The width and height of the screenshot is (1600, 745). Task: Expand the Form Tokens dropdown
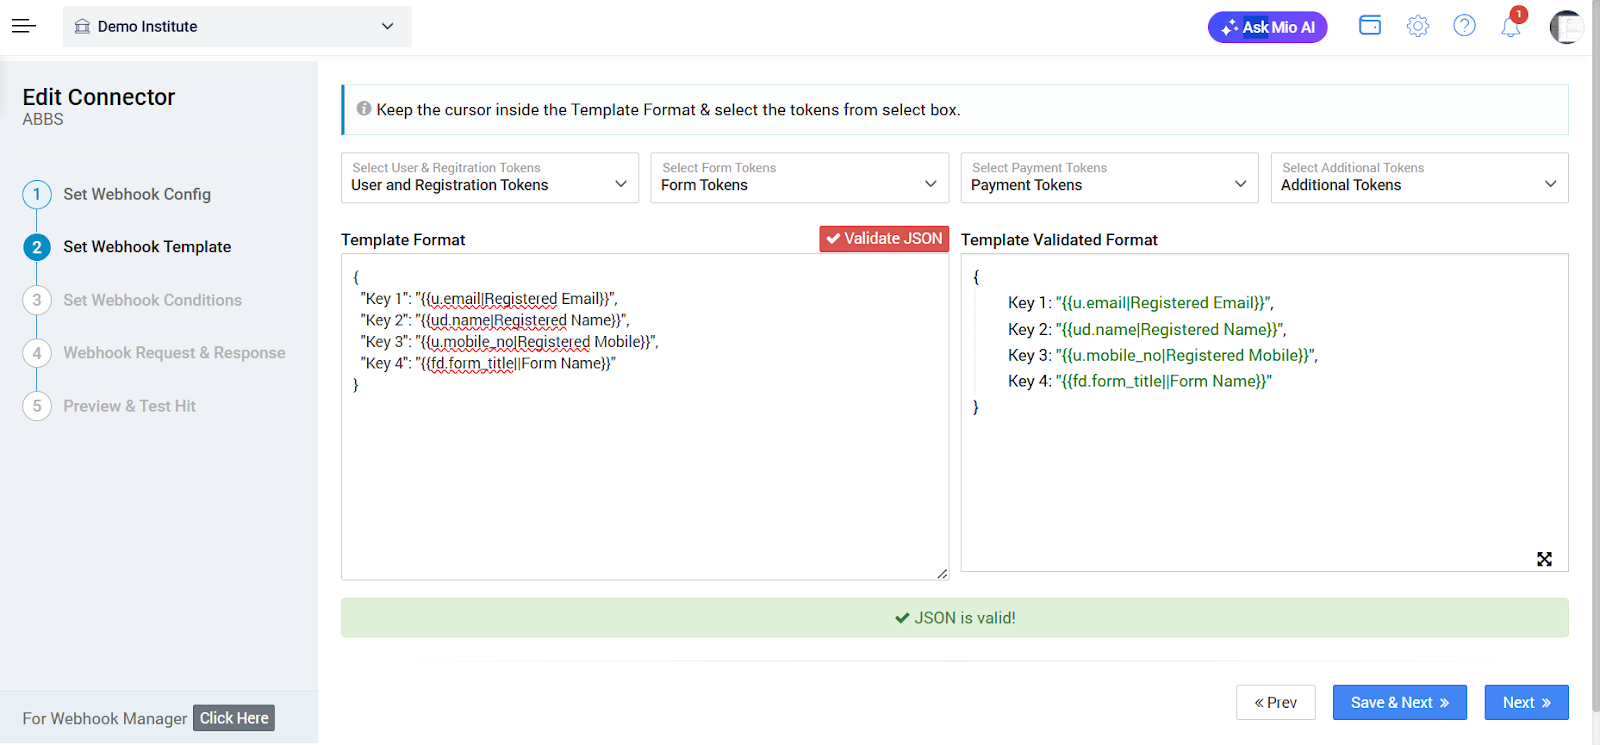[x=799, y=178]
